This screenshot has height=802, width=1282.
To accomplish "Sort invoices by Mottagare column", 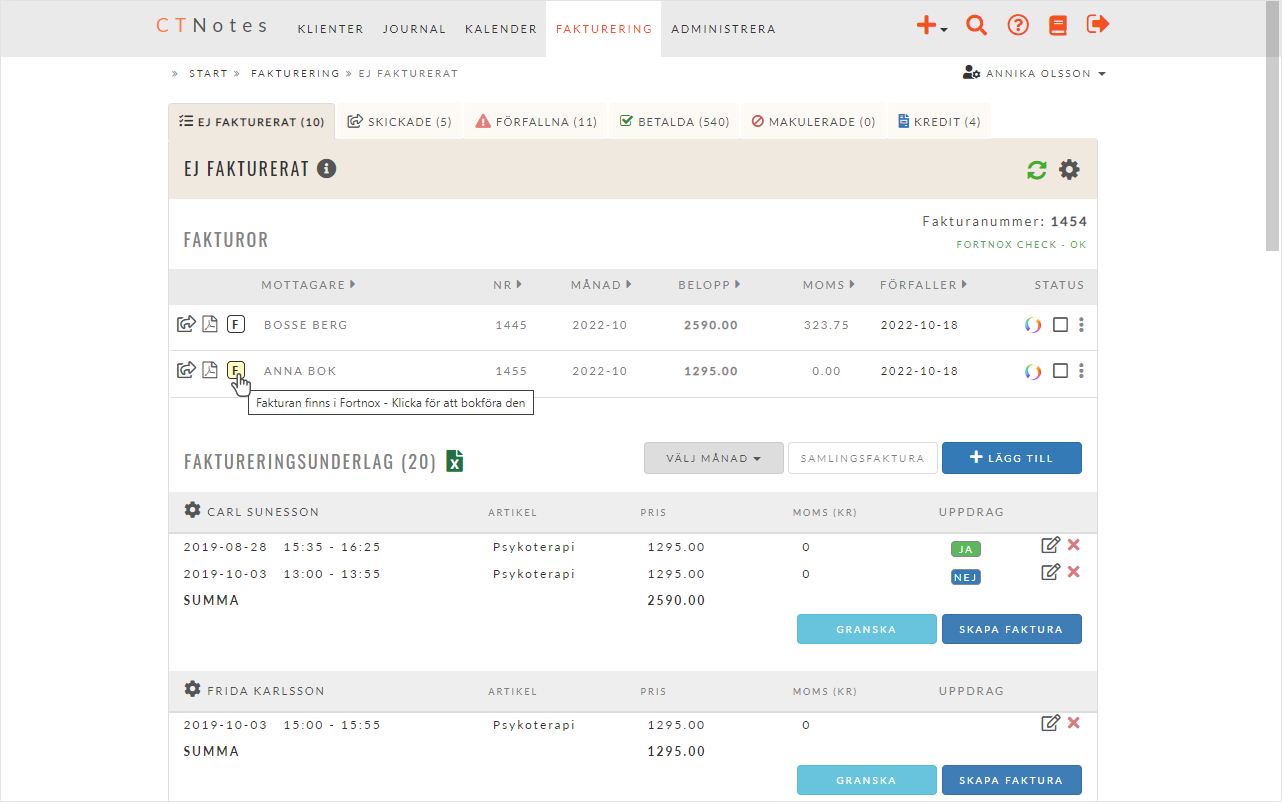I will click(x=308, y=285).
